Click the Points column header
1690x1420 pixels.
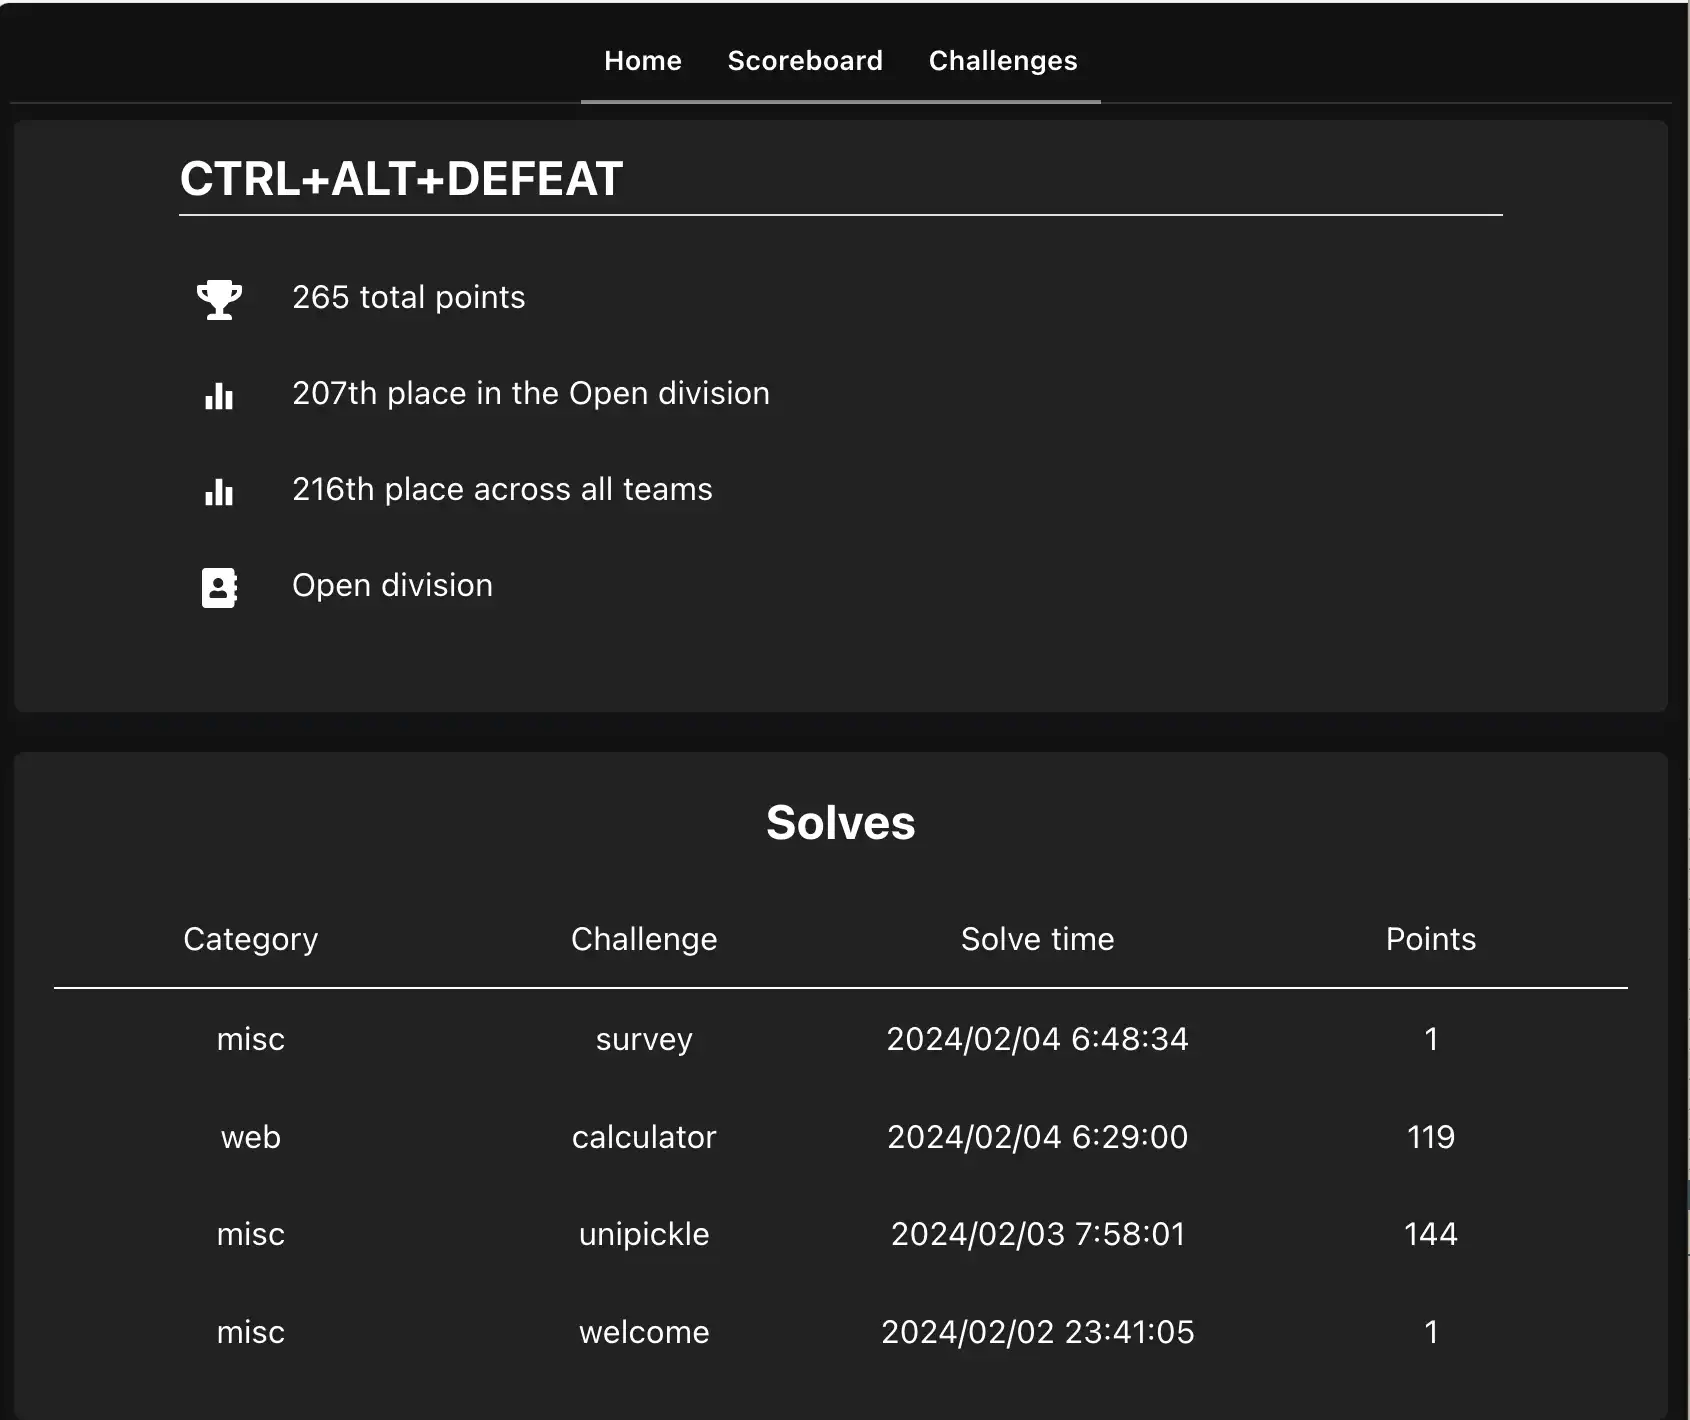pyautogui.click(x=1431, y=939)
